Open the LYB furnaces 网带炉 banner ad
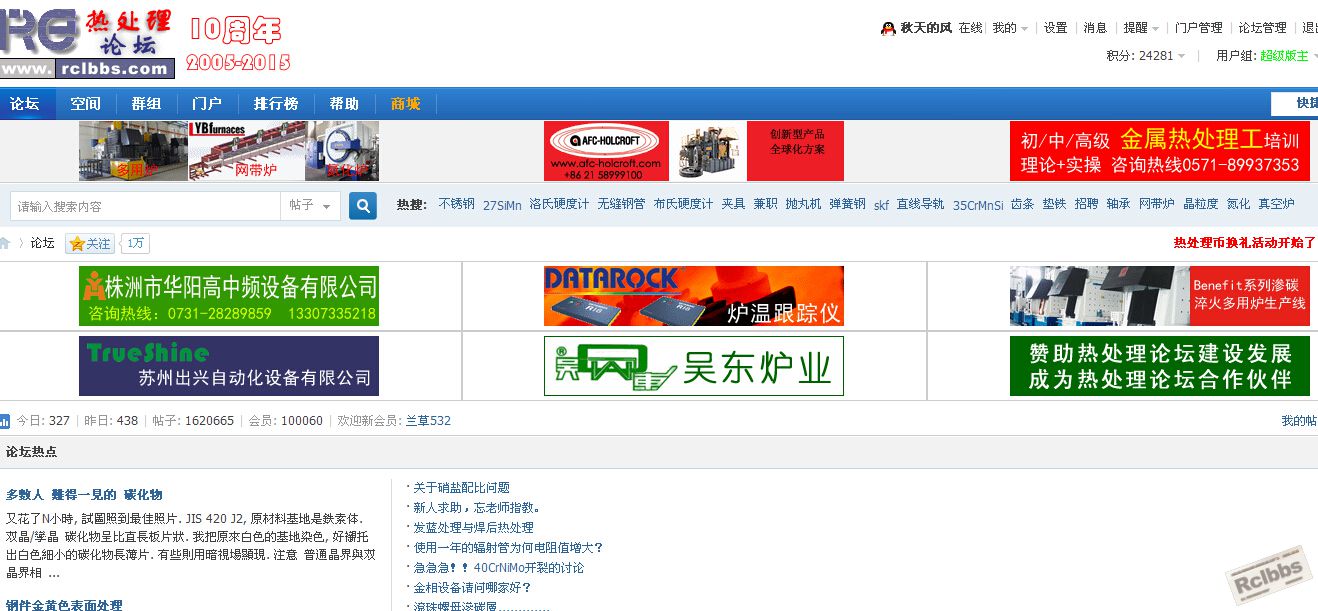 [229, 151]
